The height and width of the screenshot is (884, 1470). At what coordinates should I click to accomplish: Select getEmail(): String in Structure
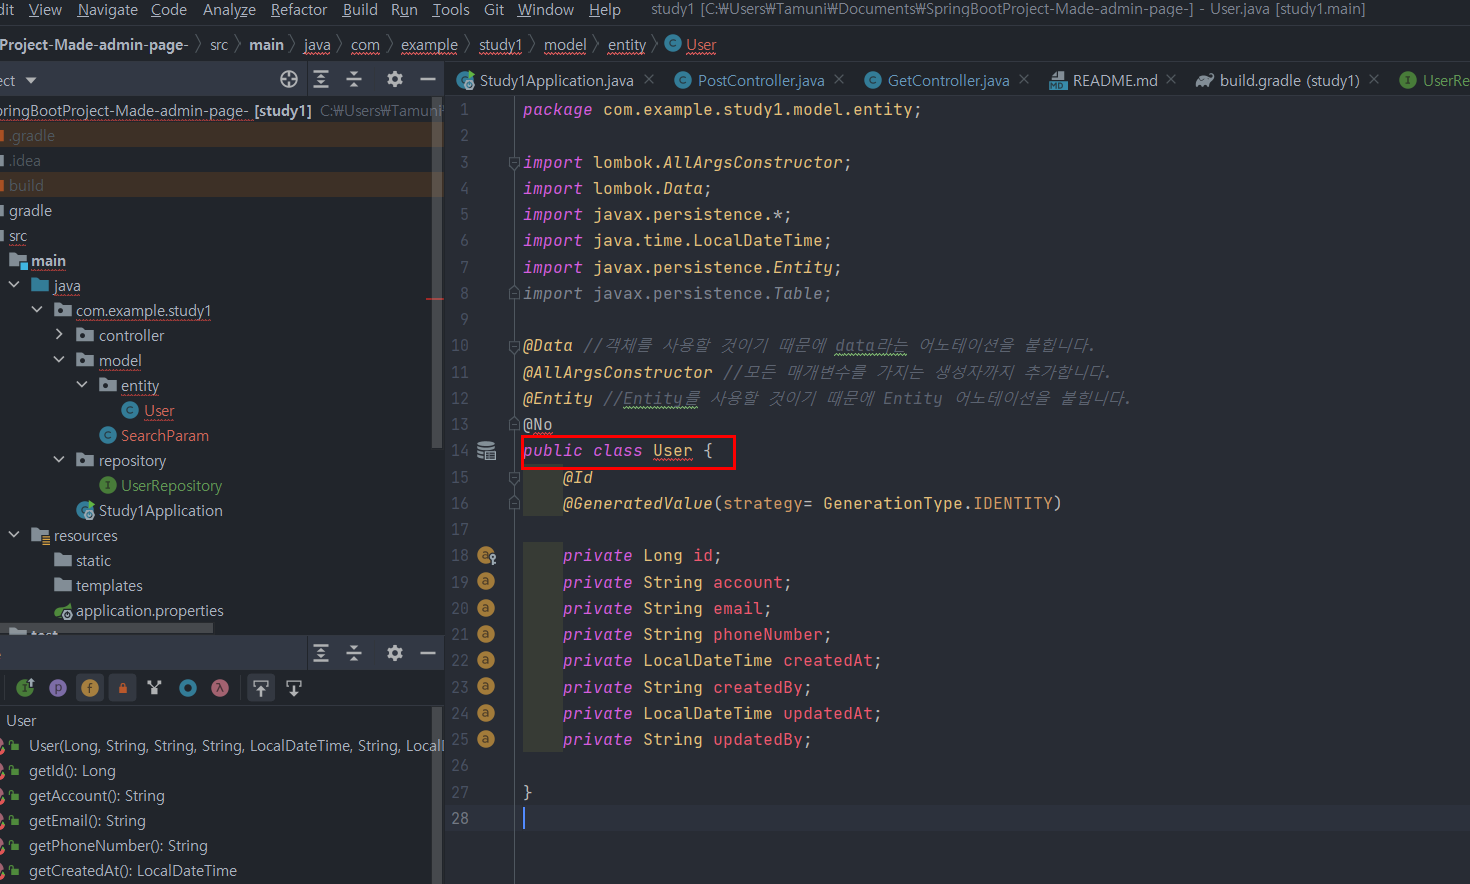87,821
